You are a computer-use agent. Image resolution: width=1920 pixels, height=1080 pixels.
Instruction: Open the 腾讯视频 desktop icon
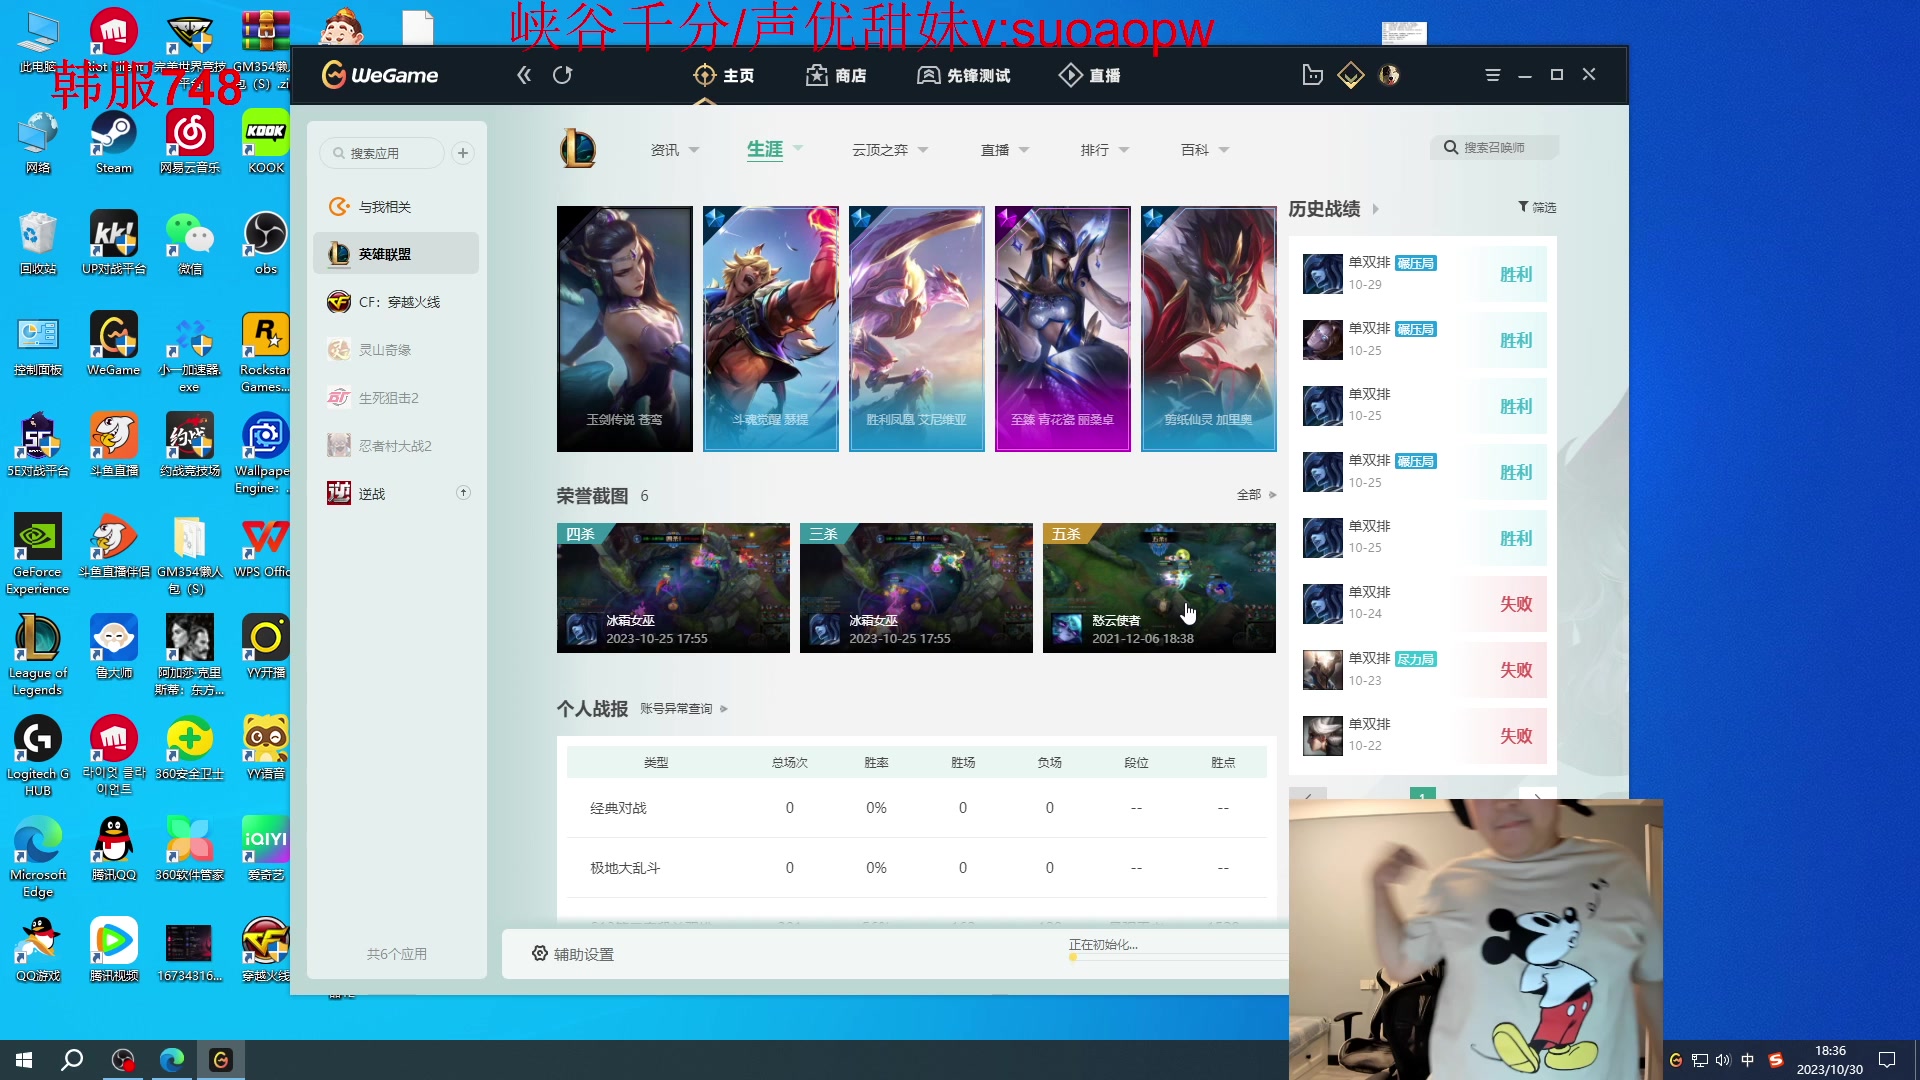(114, 949)
